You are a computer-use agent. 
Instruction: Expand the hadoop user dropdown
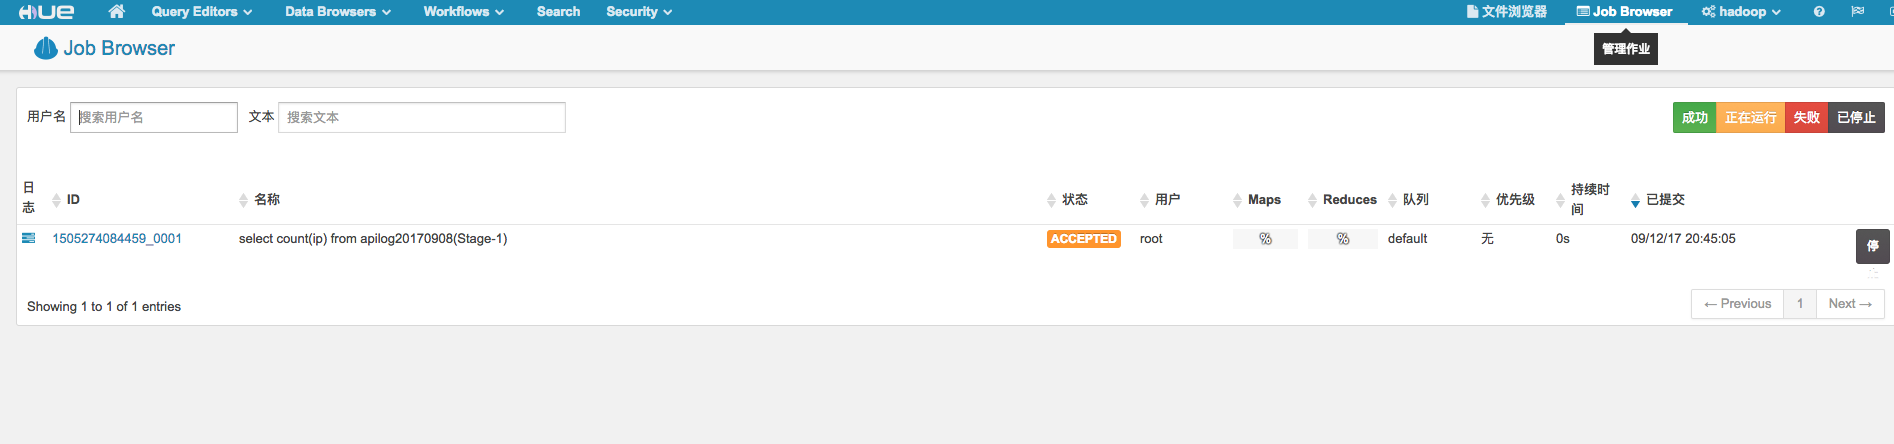coord(1741,12)
